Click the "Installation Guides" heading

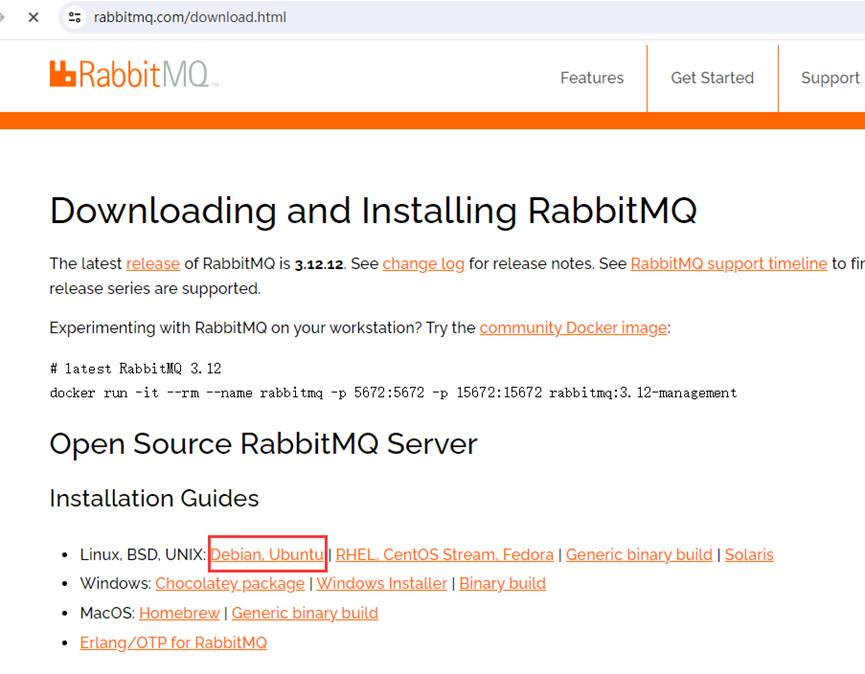[x=154, y=498]
